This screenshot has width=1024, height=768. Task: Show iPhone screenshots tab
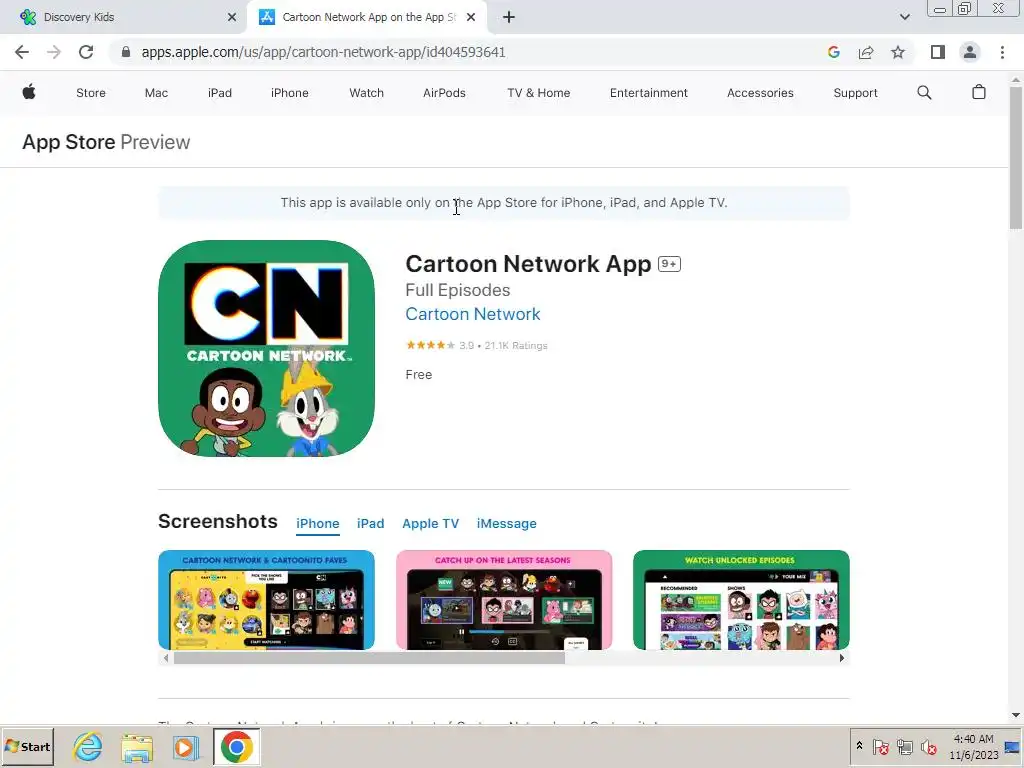coord(317,523)
